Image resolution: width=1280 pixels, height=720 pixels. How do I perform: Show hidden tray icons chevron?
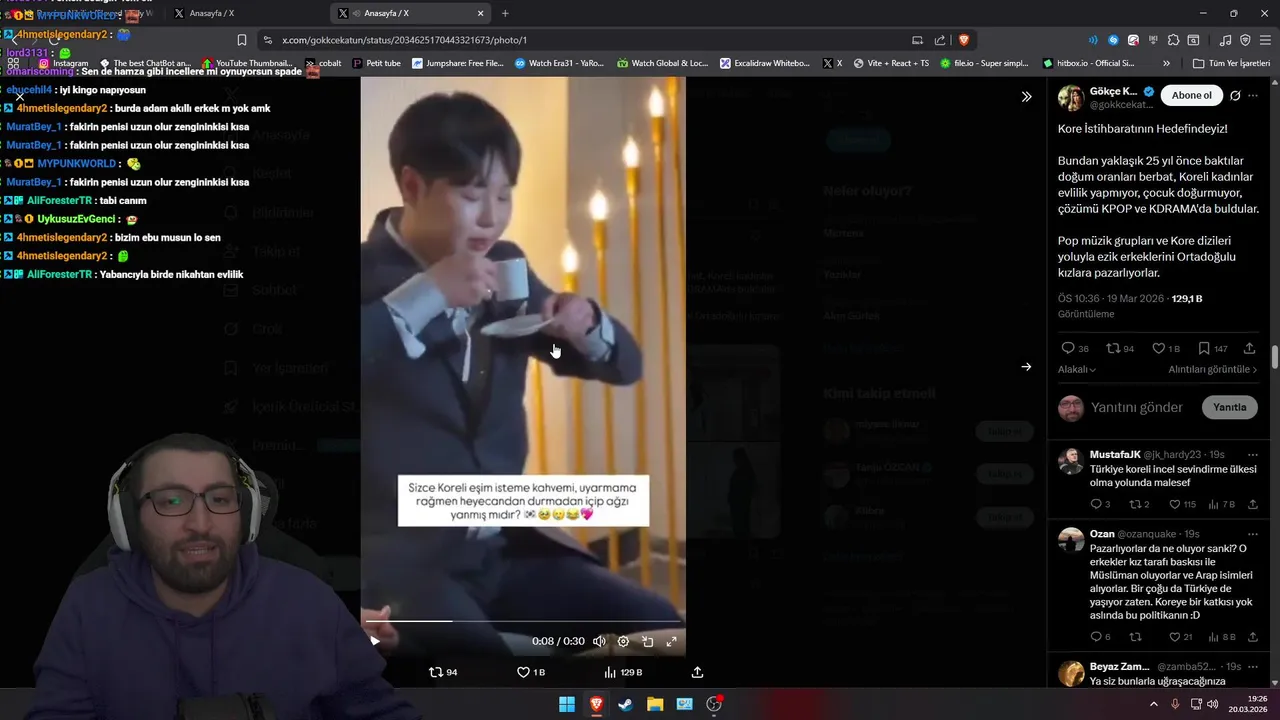(1153, 704)
